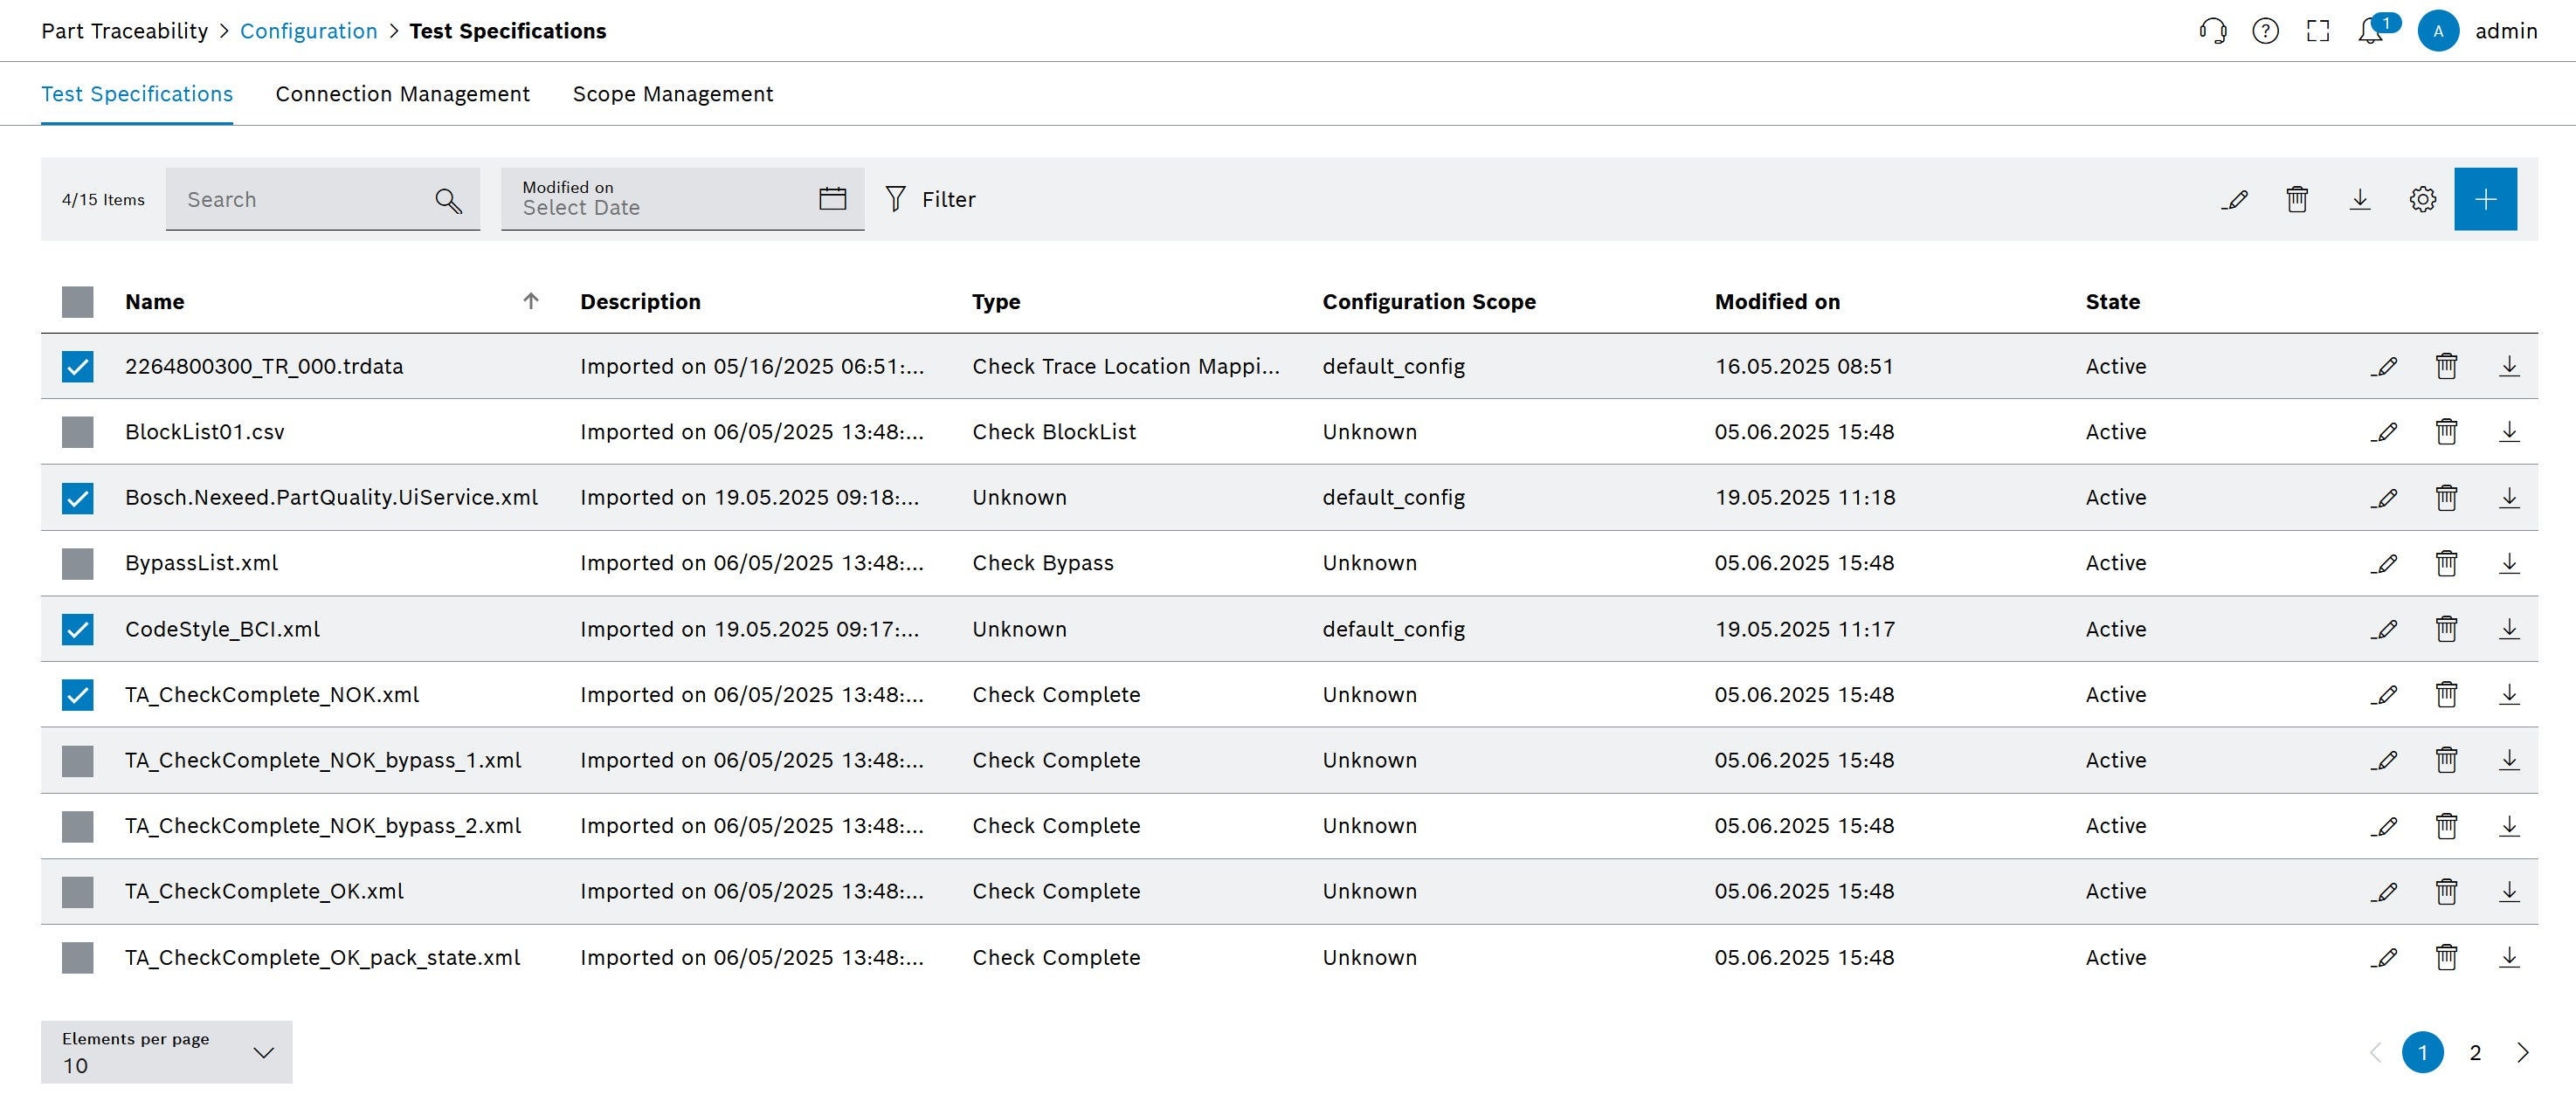
Task: Edit the BypassList.xml row
Action: pyautogui.click(x=2384, y=563)
